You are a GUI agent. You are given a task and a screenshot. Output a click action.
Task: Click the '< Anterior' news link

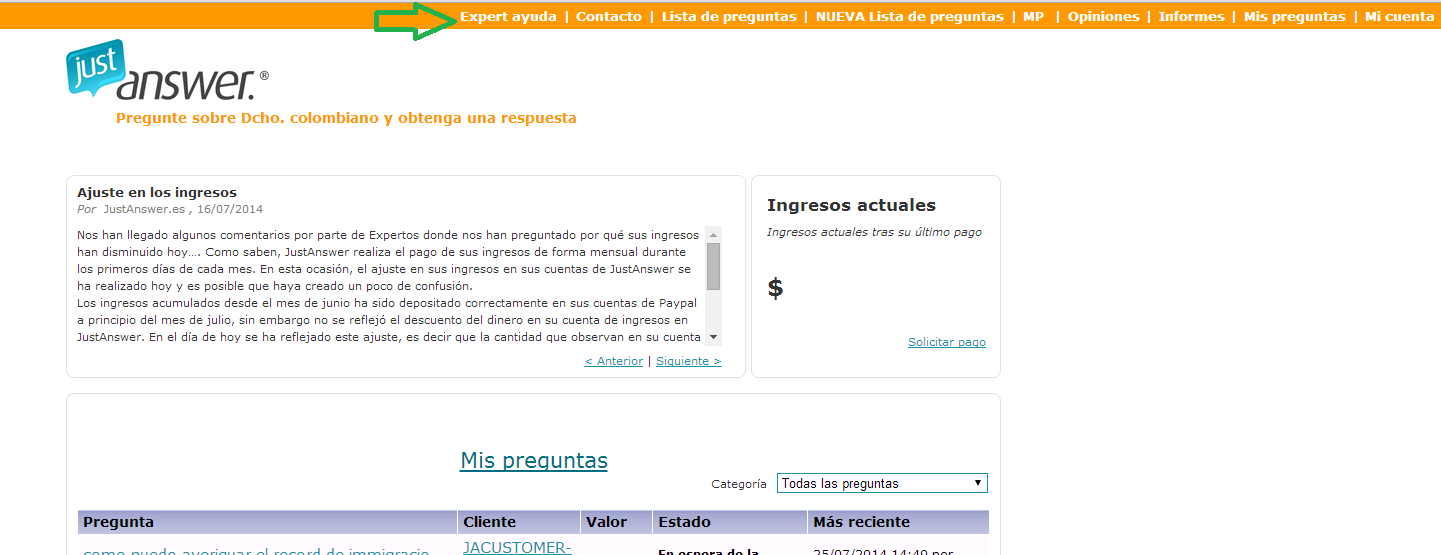(x=613, y=361)
